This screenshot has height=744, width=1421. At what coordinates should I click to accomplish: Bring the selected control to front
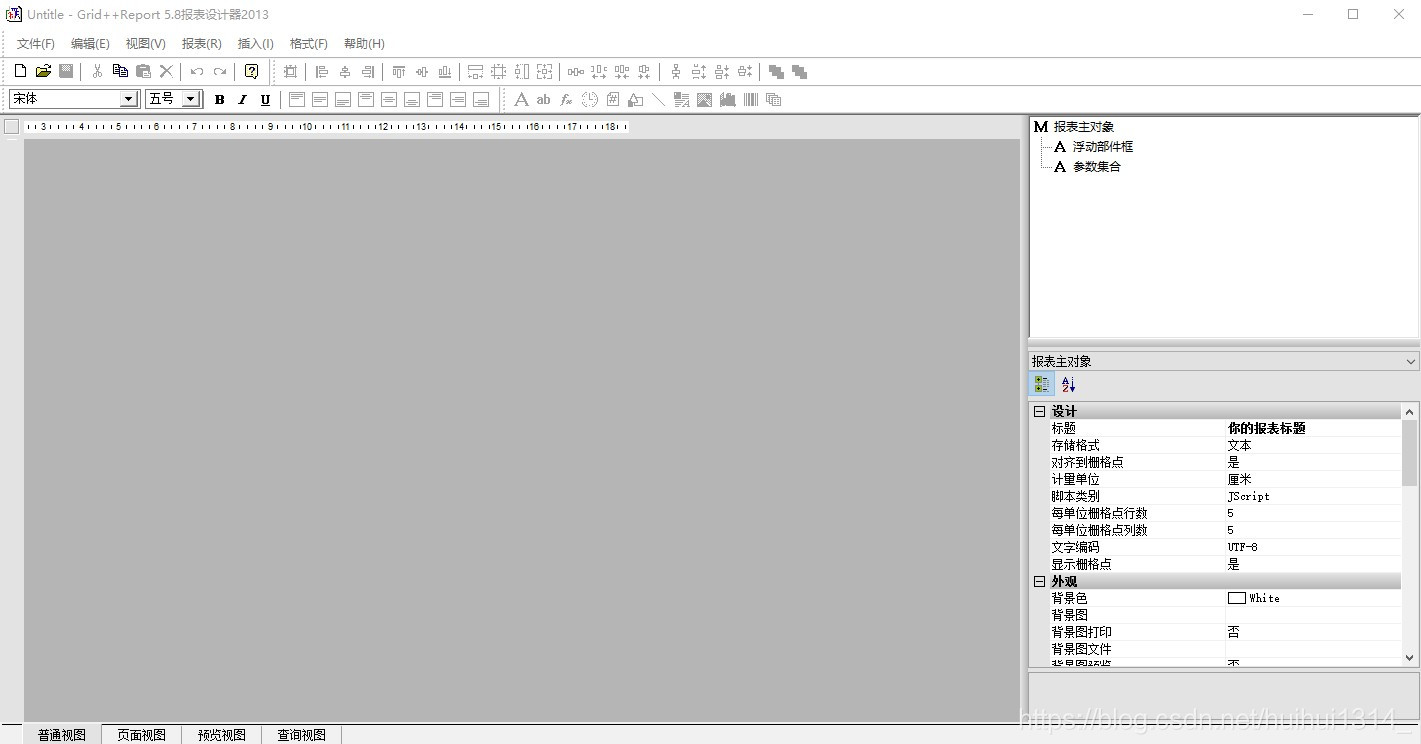pyautogui.click(x=776, y=72)
